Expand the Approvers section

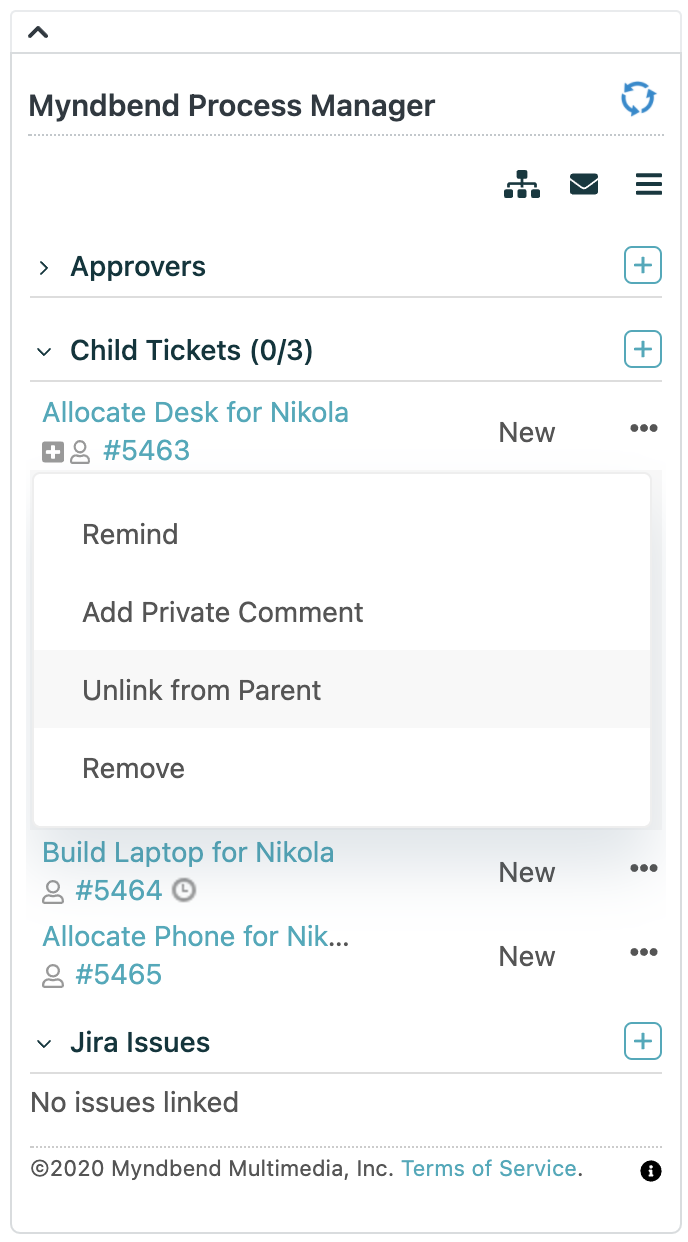tap(44, 267)
